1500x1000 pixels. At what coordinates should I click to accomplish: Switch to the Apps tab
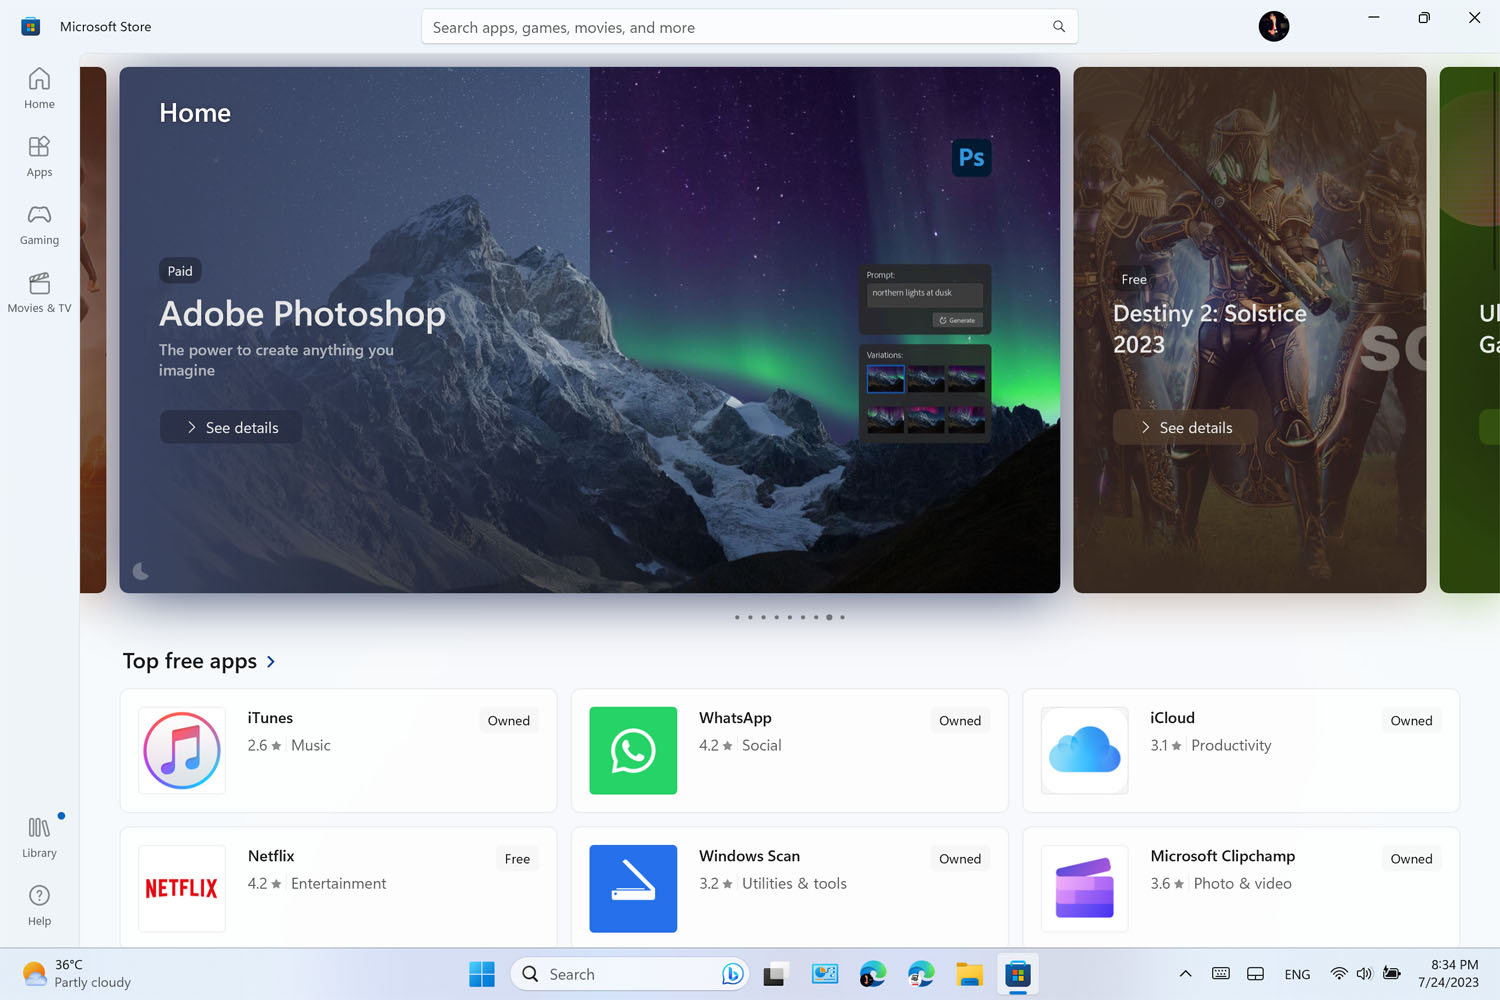coord(39,156)
